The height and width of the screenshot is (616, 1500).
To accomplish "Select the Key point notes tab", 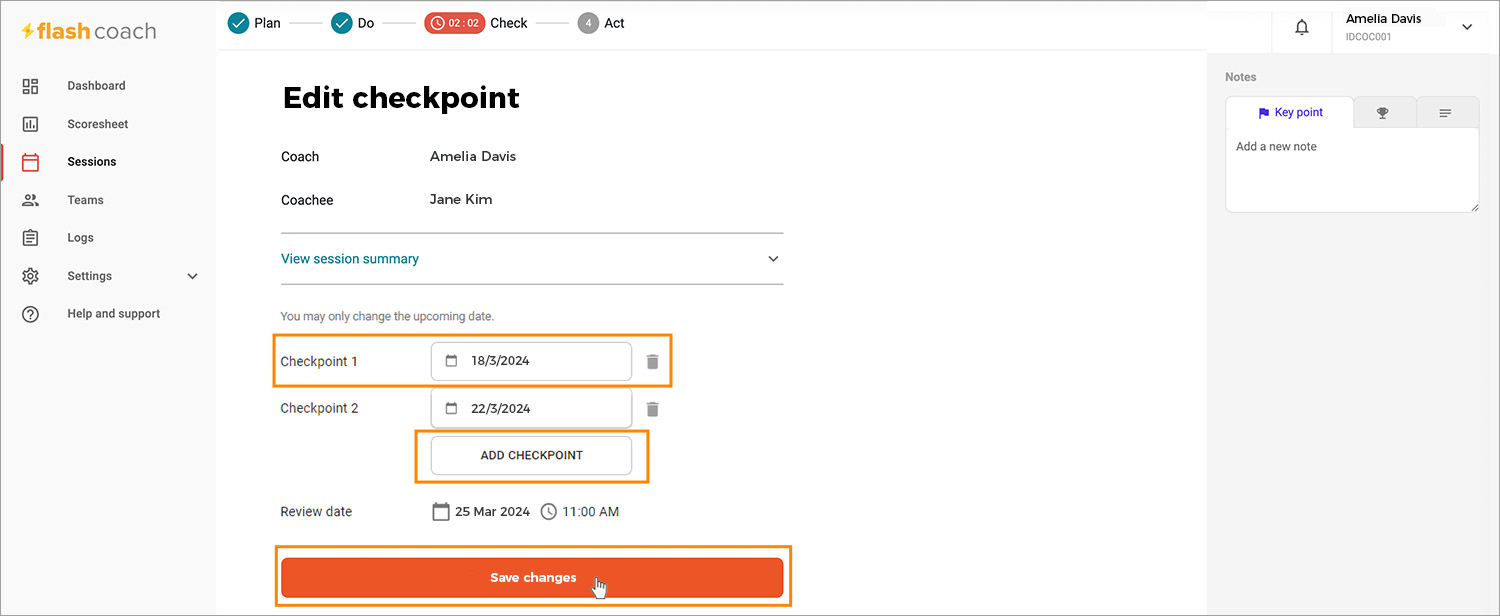I will coord(1290,113).
